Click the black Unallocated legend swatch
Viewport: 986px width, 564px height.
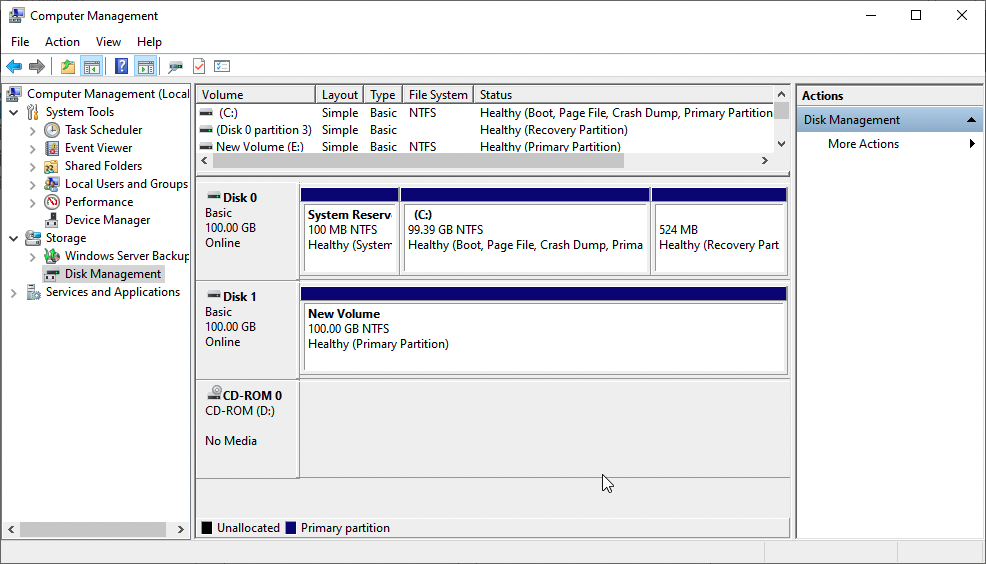click(x=206, y=528)
